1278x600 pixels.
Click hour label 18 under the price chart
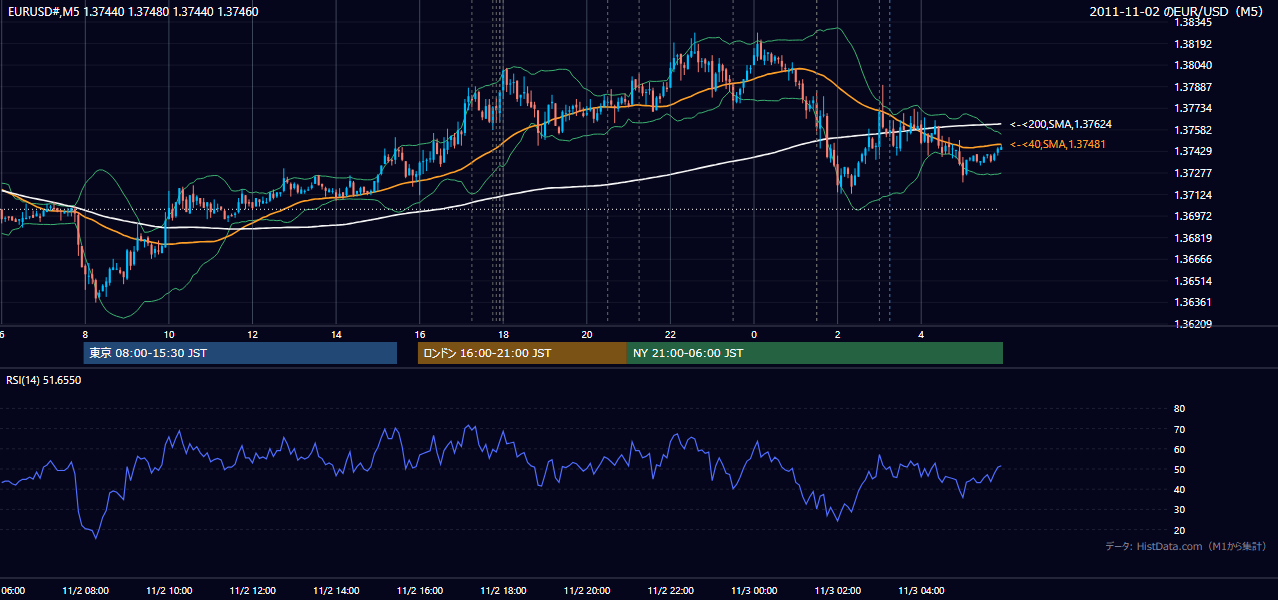click(x=503, y=335)
